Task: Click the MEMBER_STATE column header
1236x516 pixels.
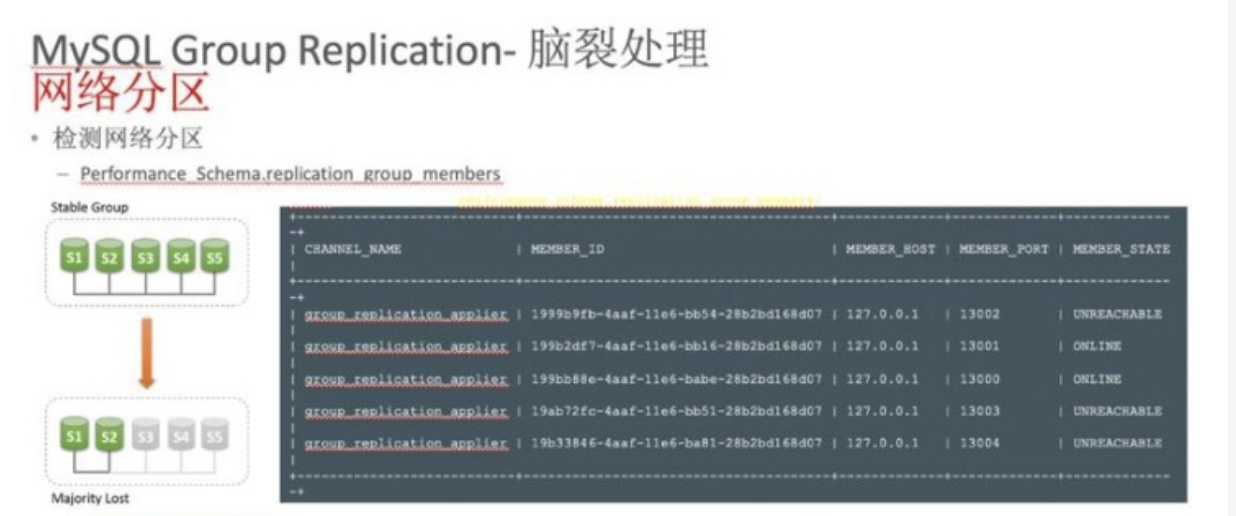Action: tap(1121, 250)
